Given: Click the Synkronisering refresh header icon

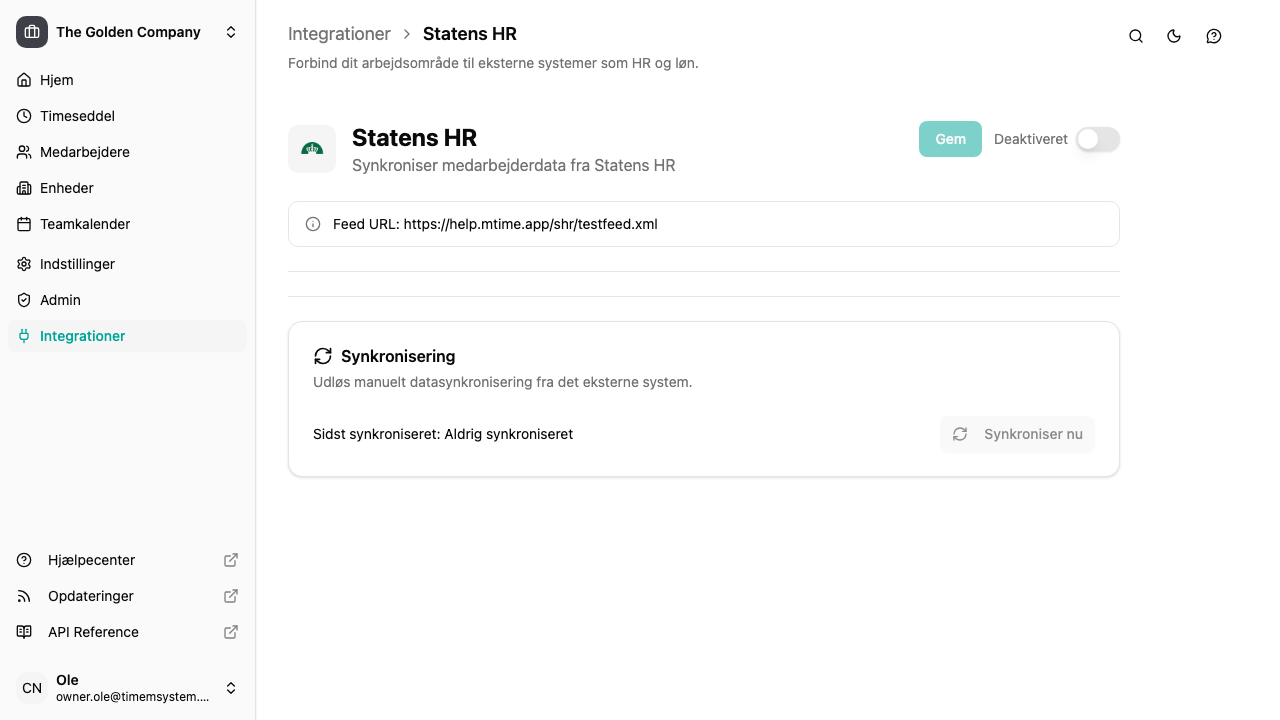Looking at the screenshot, I should (322, 356).
